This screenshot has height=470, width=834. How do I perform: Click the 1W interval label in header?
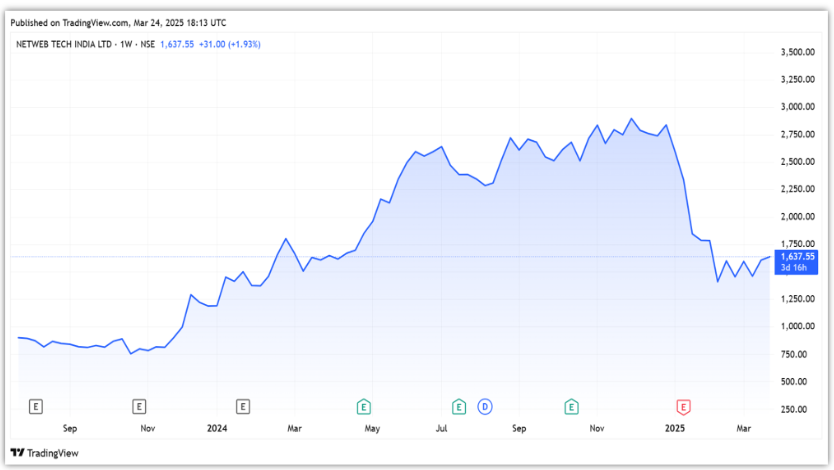coord(127,44)
